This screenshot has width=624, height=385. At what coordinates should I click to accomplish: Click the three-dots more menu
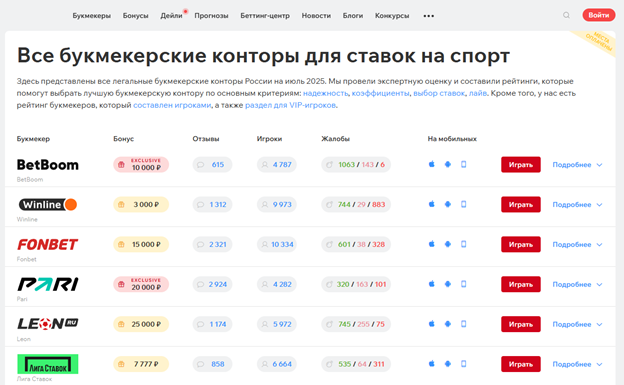[429, 16]
